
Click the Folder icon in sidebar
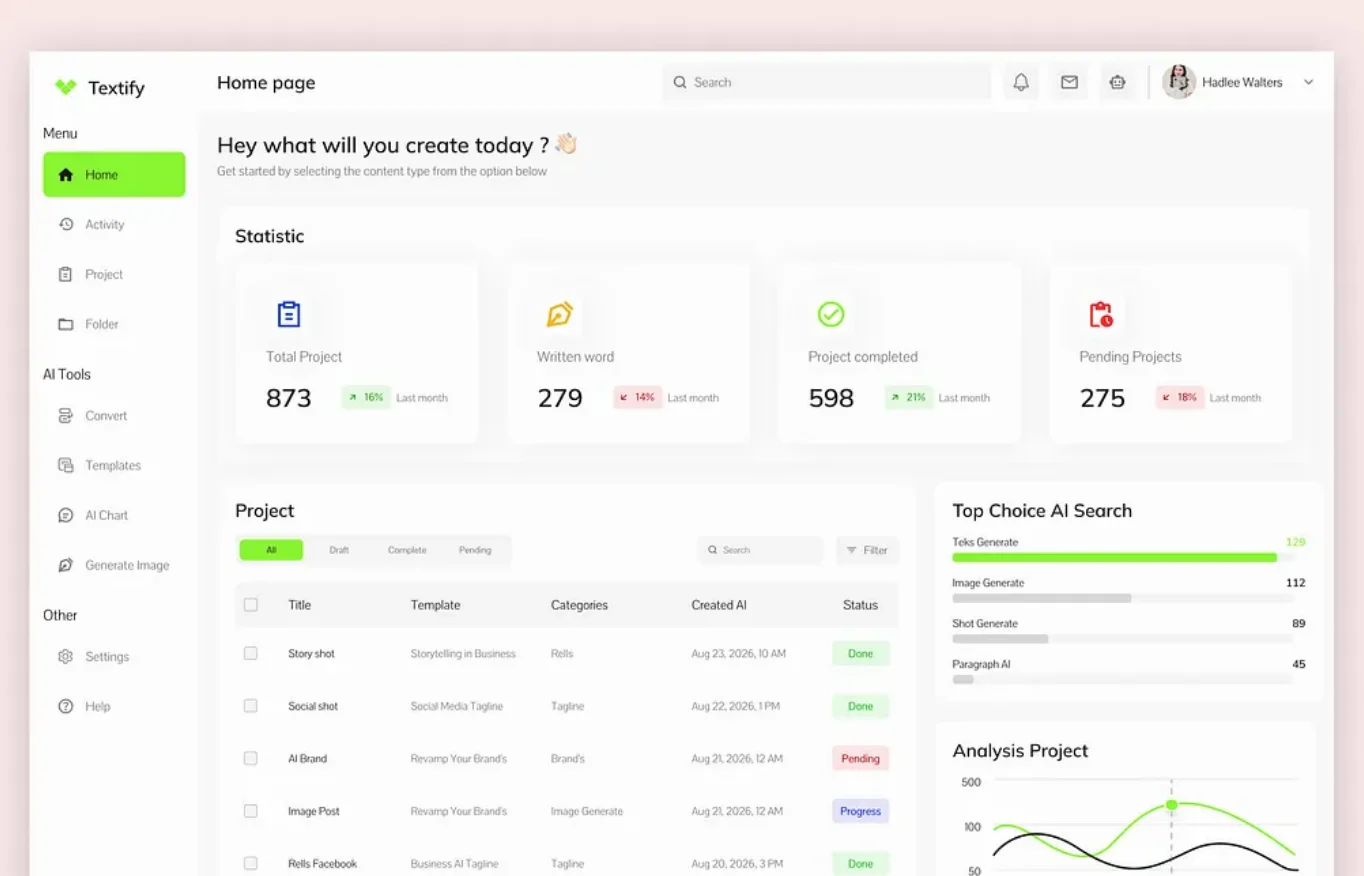(66, 324)
